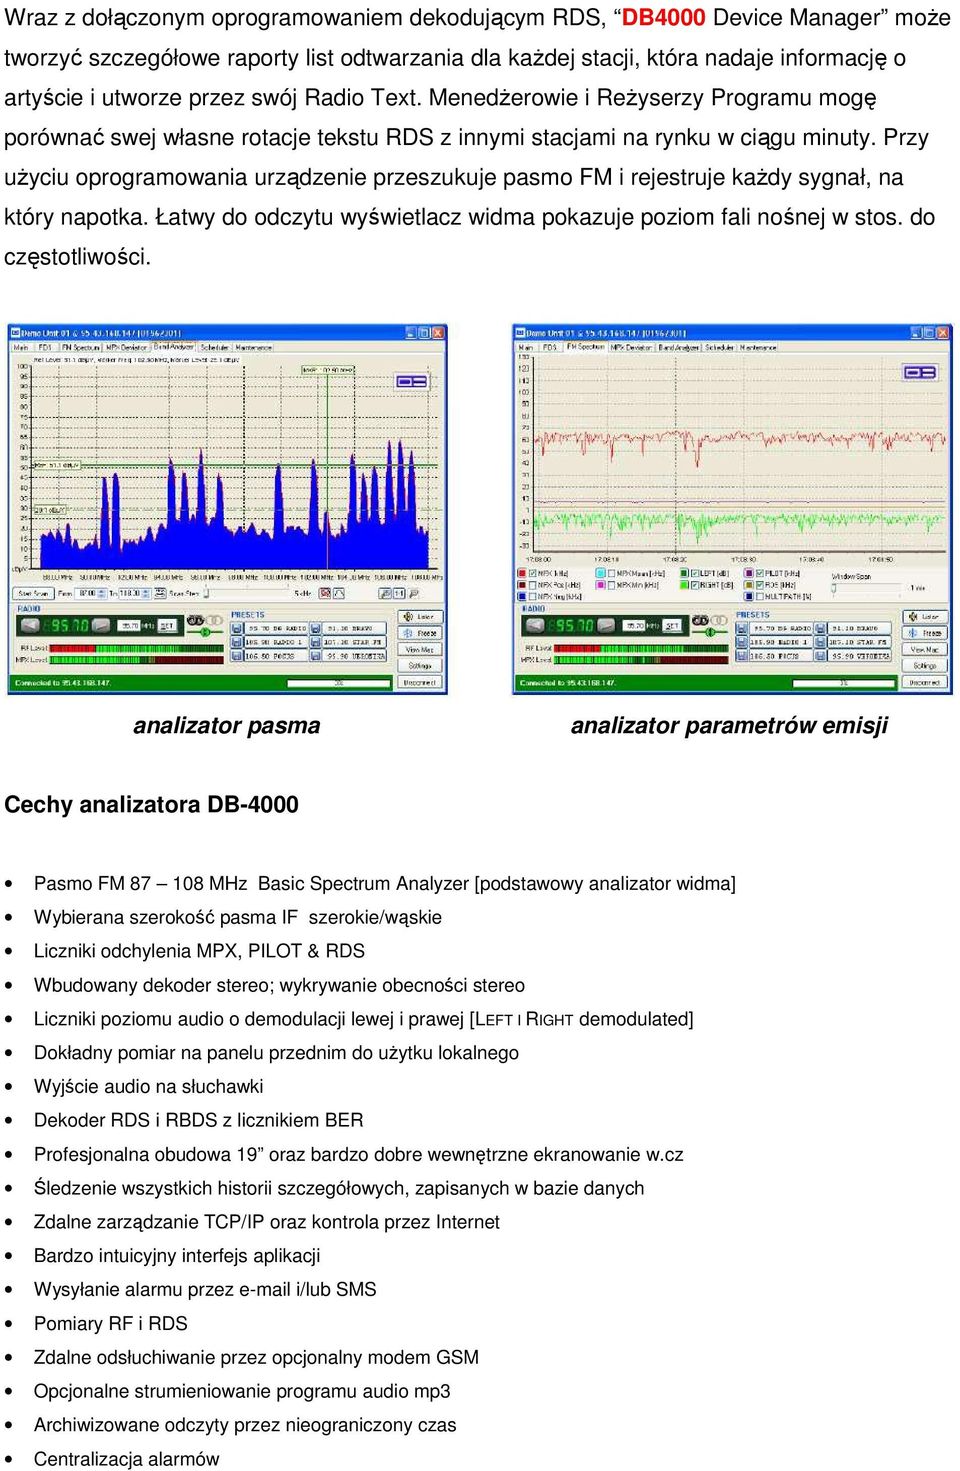Switch to Band Analyzer tab in right window
This screenshot has height=1471, width=960.
[679, 347]
